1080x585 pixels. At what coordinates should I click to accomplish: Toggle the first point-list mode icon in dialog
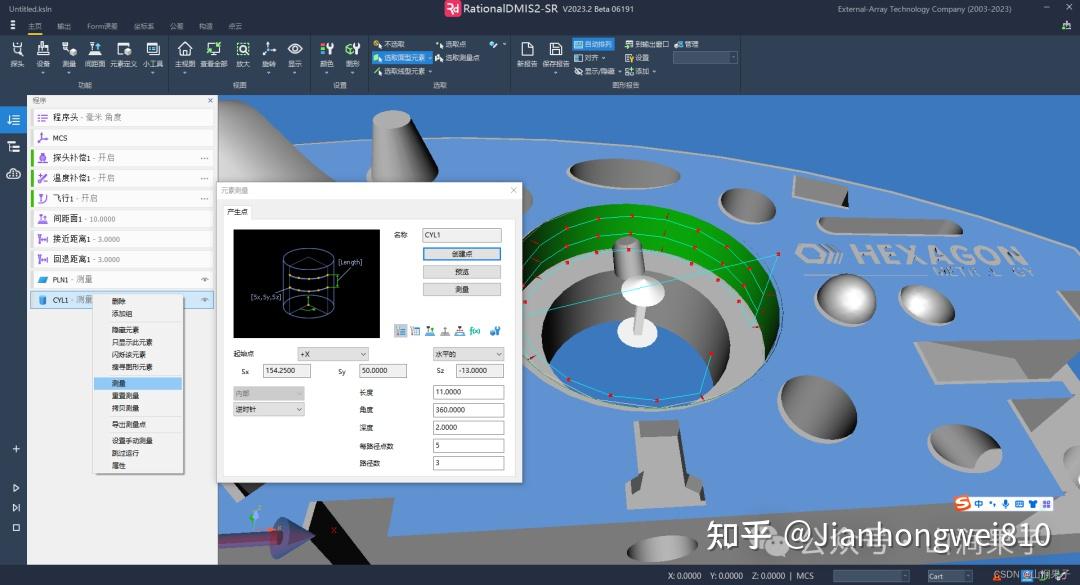coord(400,331)
